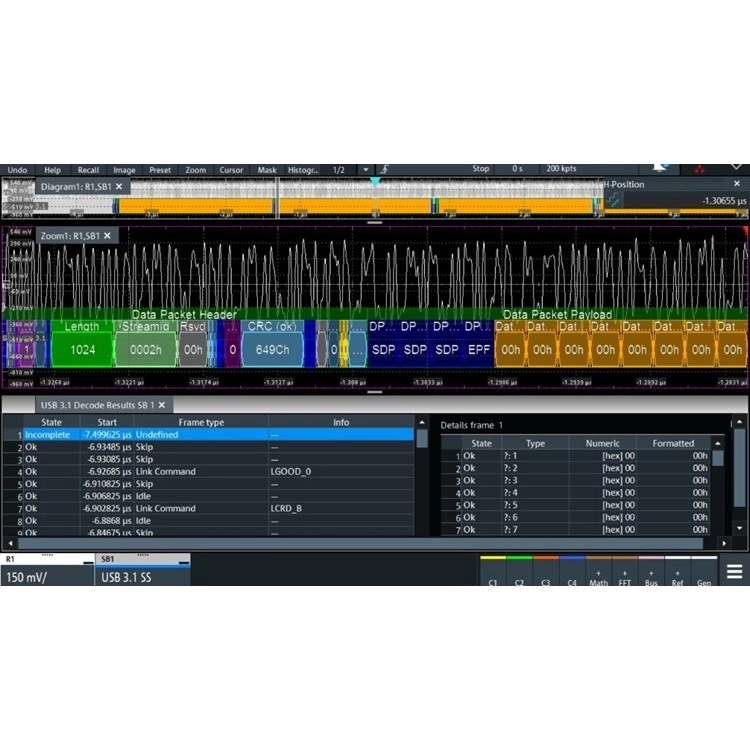The width and height of the screenshot is (750, 750).
Task: Add a serial Bus
Action: click(x=651, y=571)
